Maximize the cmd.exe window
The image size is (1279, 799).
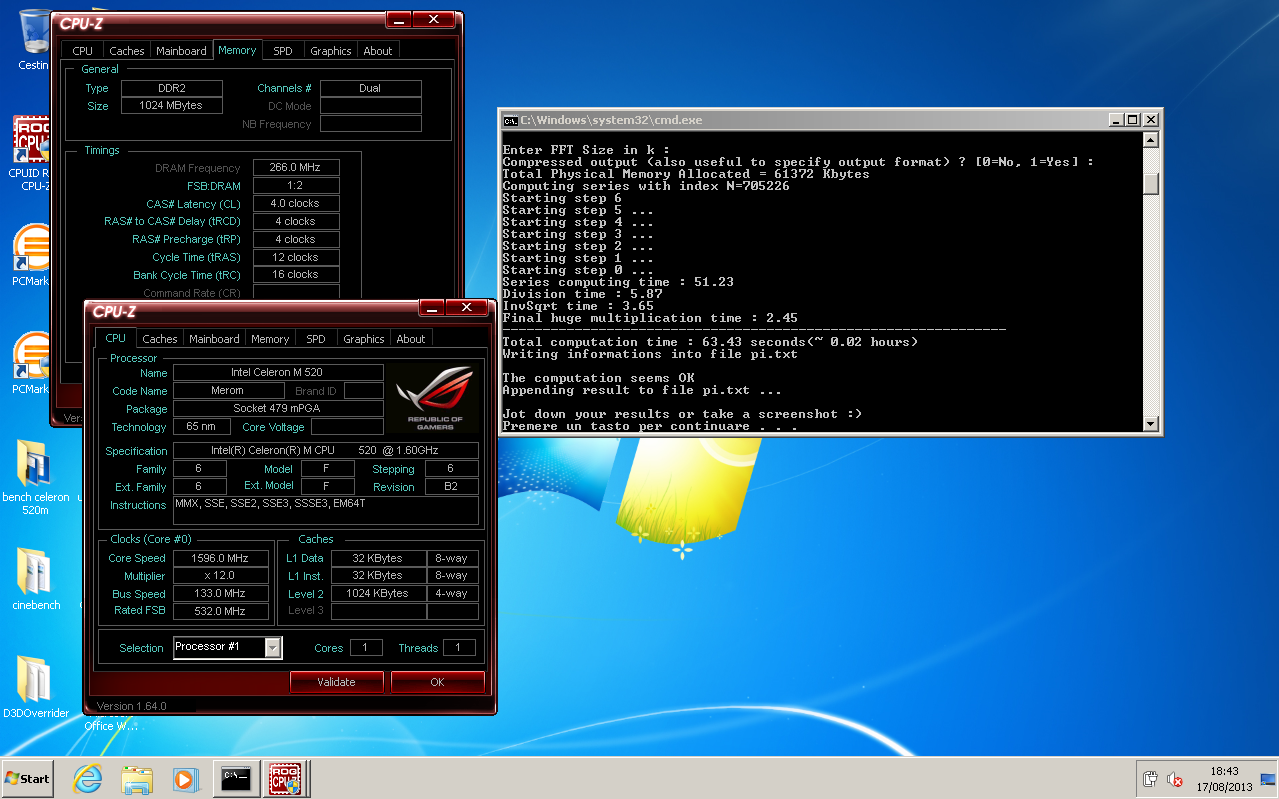[1132, 119]
